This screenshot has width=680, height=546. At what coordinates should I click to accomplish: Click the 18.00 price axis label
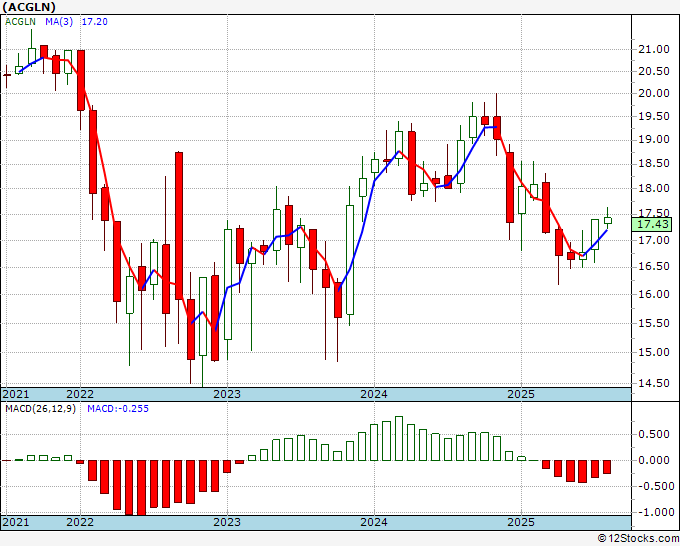tap(654, 188)
